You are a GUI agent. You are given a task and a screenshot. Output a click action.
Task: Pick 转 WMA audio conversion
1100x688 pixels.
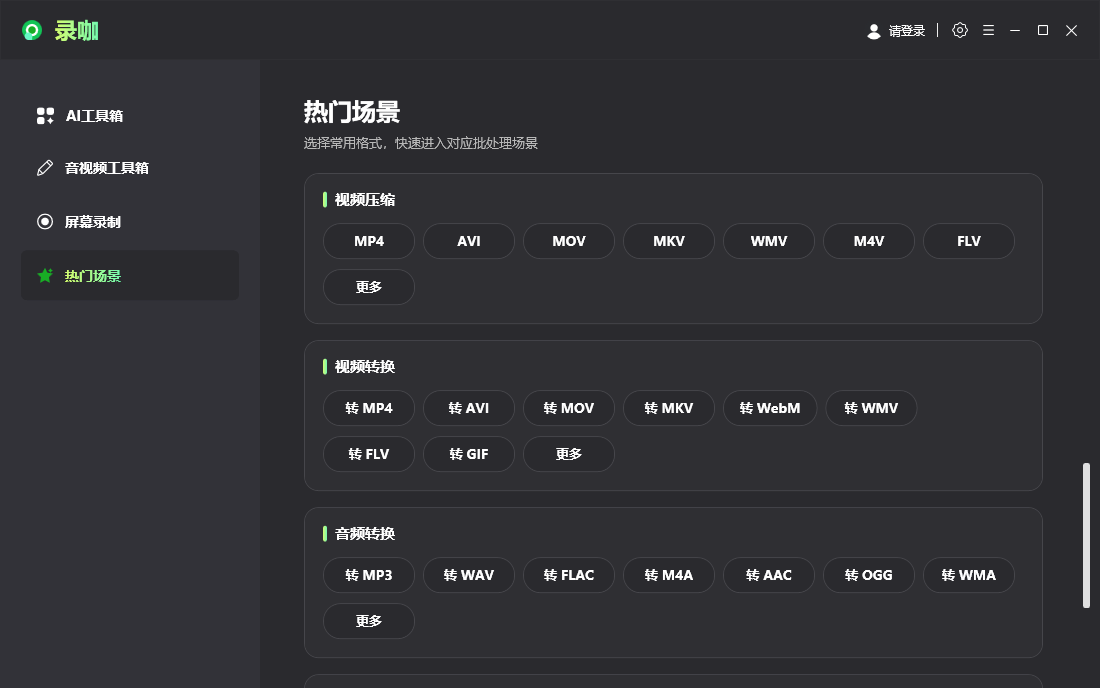coord(969,575)
